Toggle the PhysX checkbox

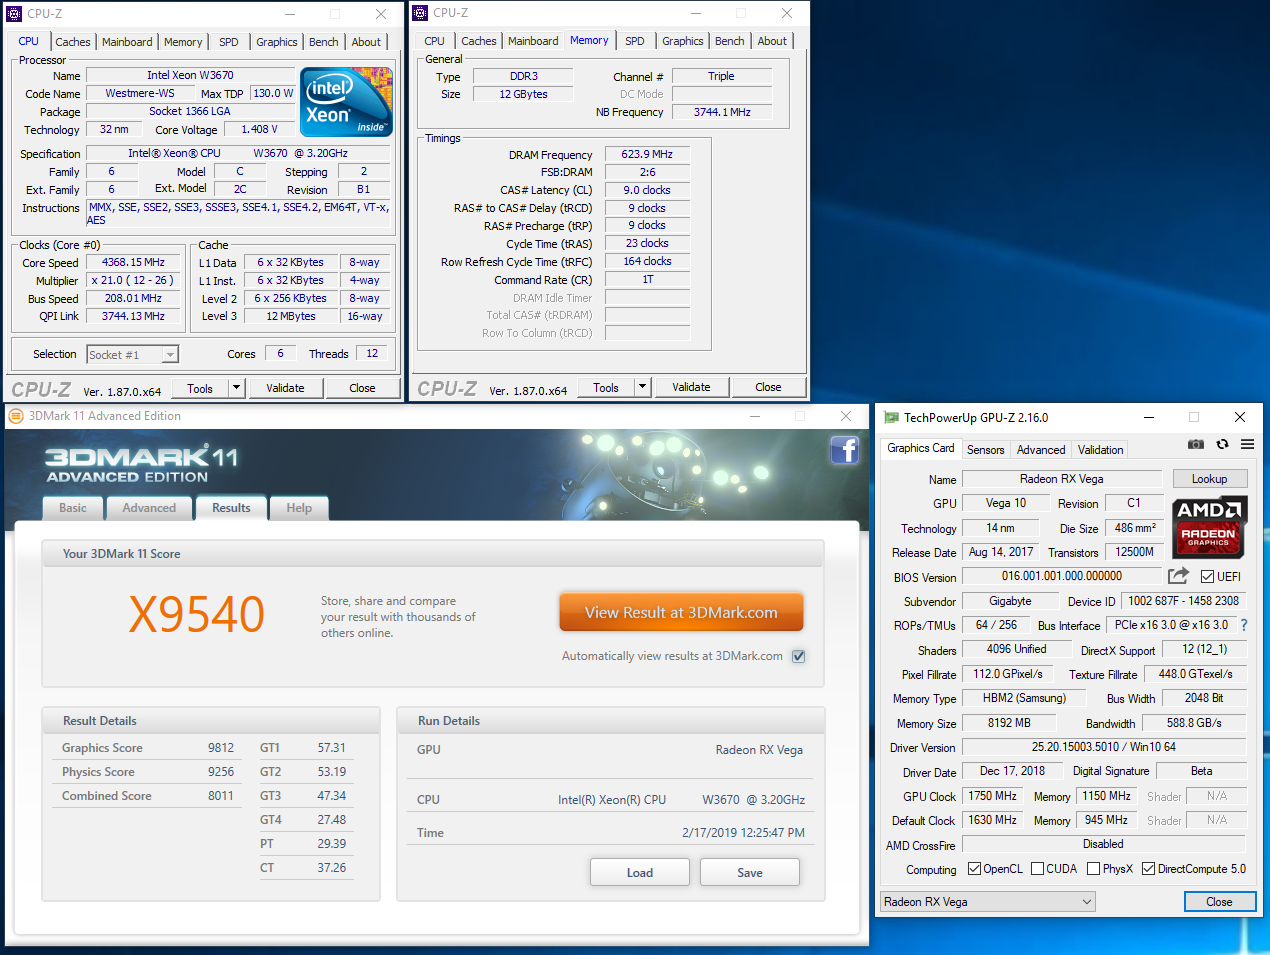(x=1093, y=869)
